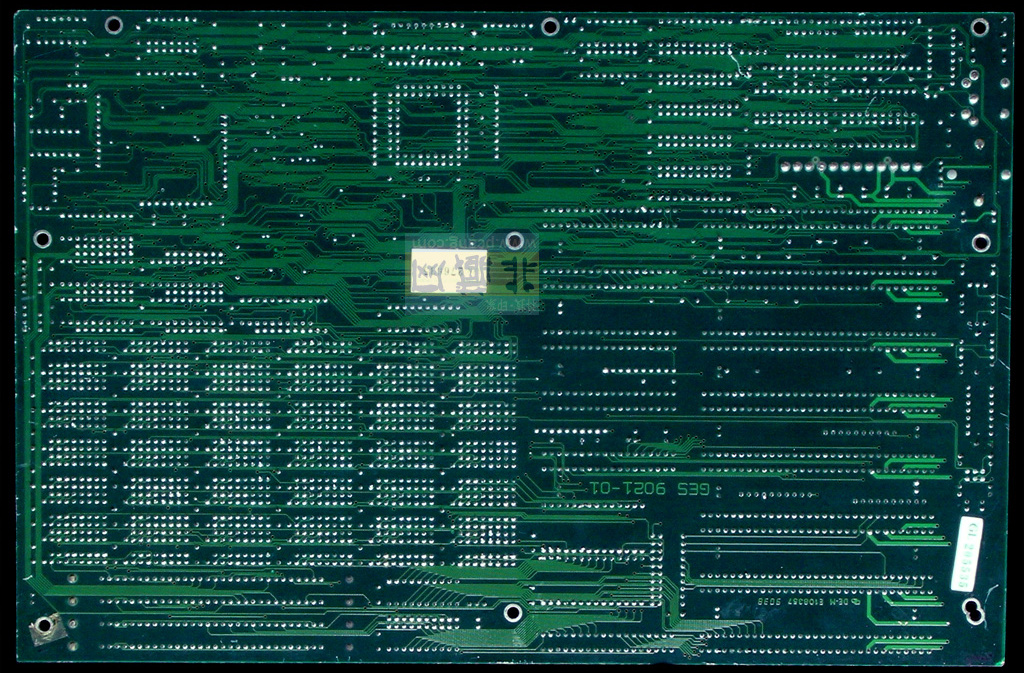Click the top-left corner mounting hole
The height and width of the screenshot is (673, 1024).
click(x=114, y=25)
